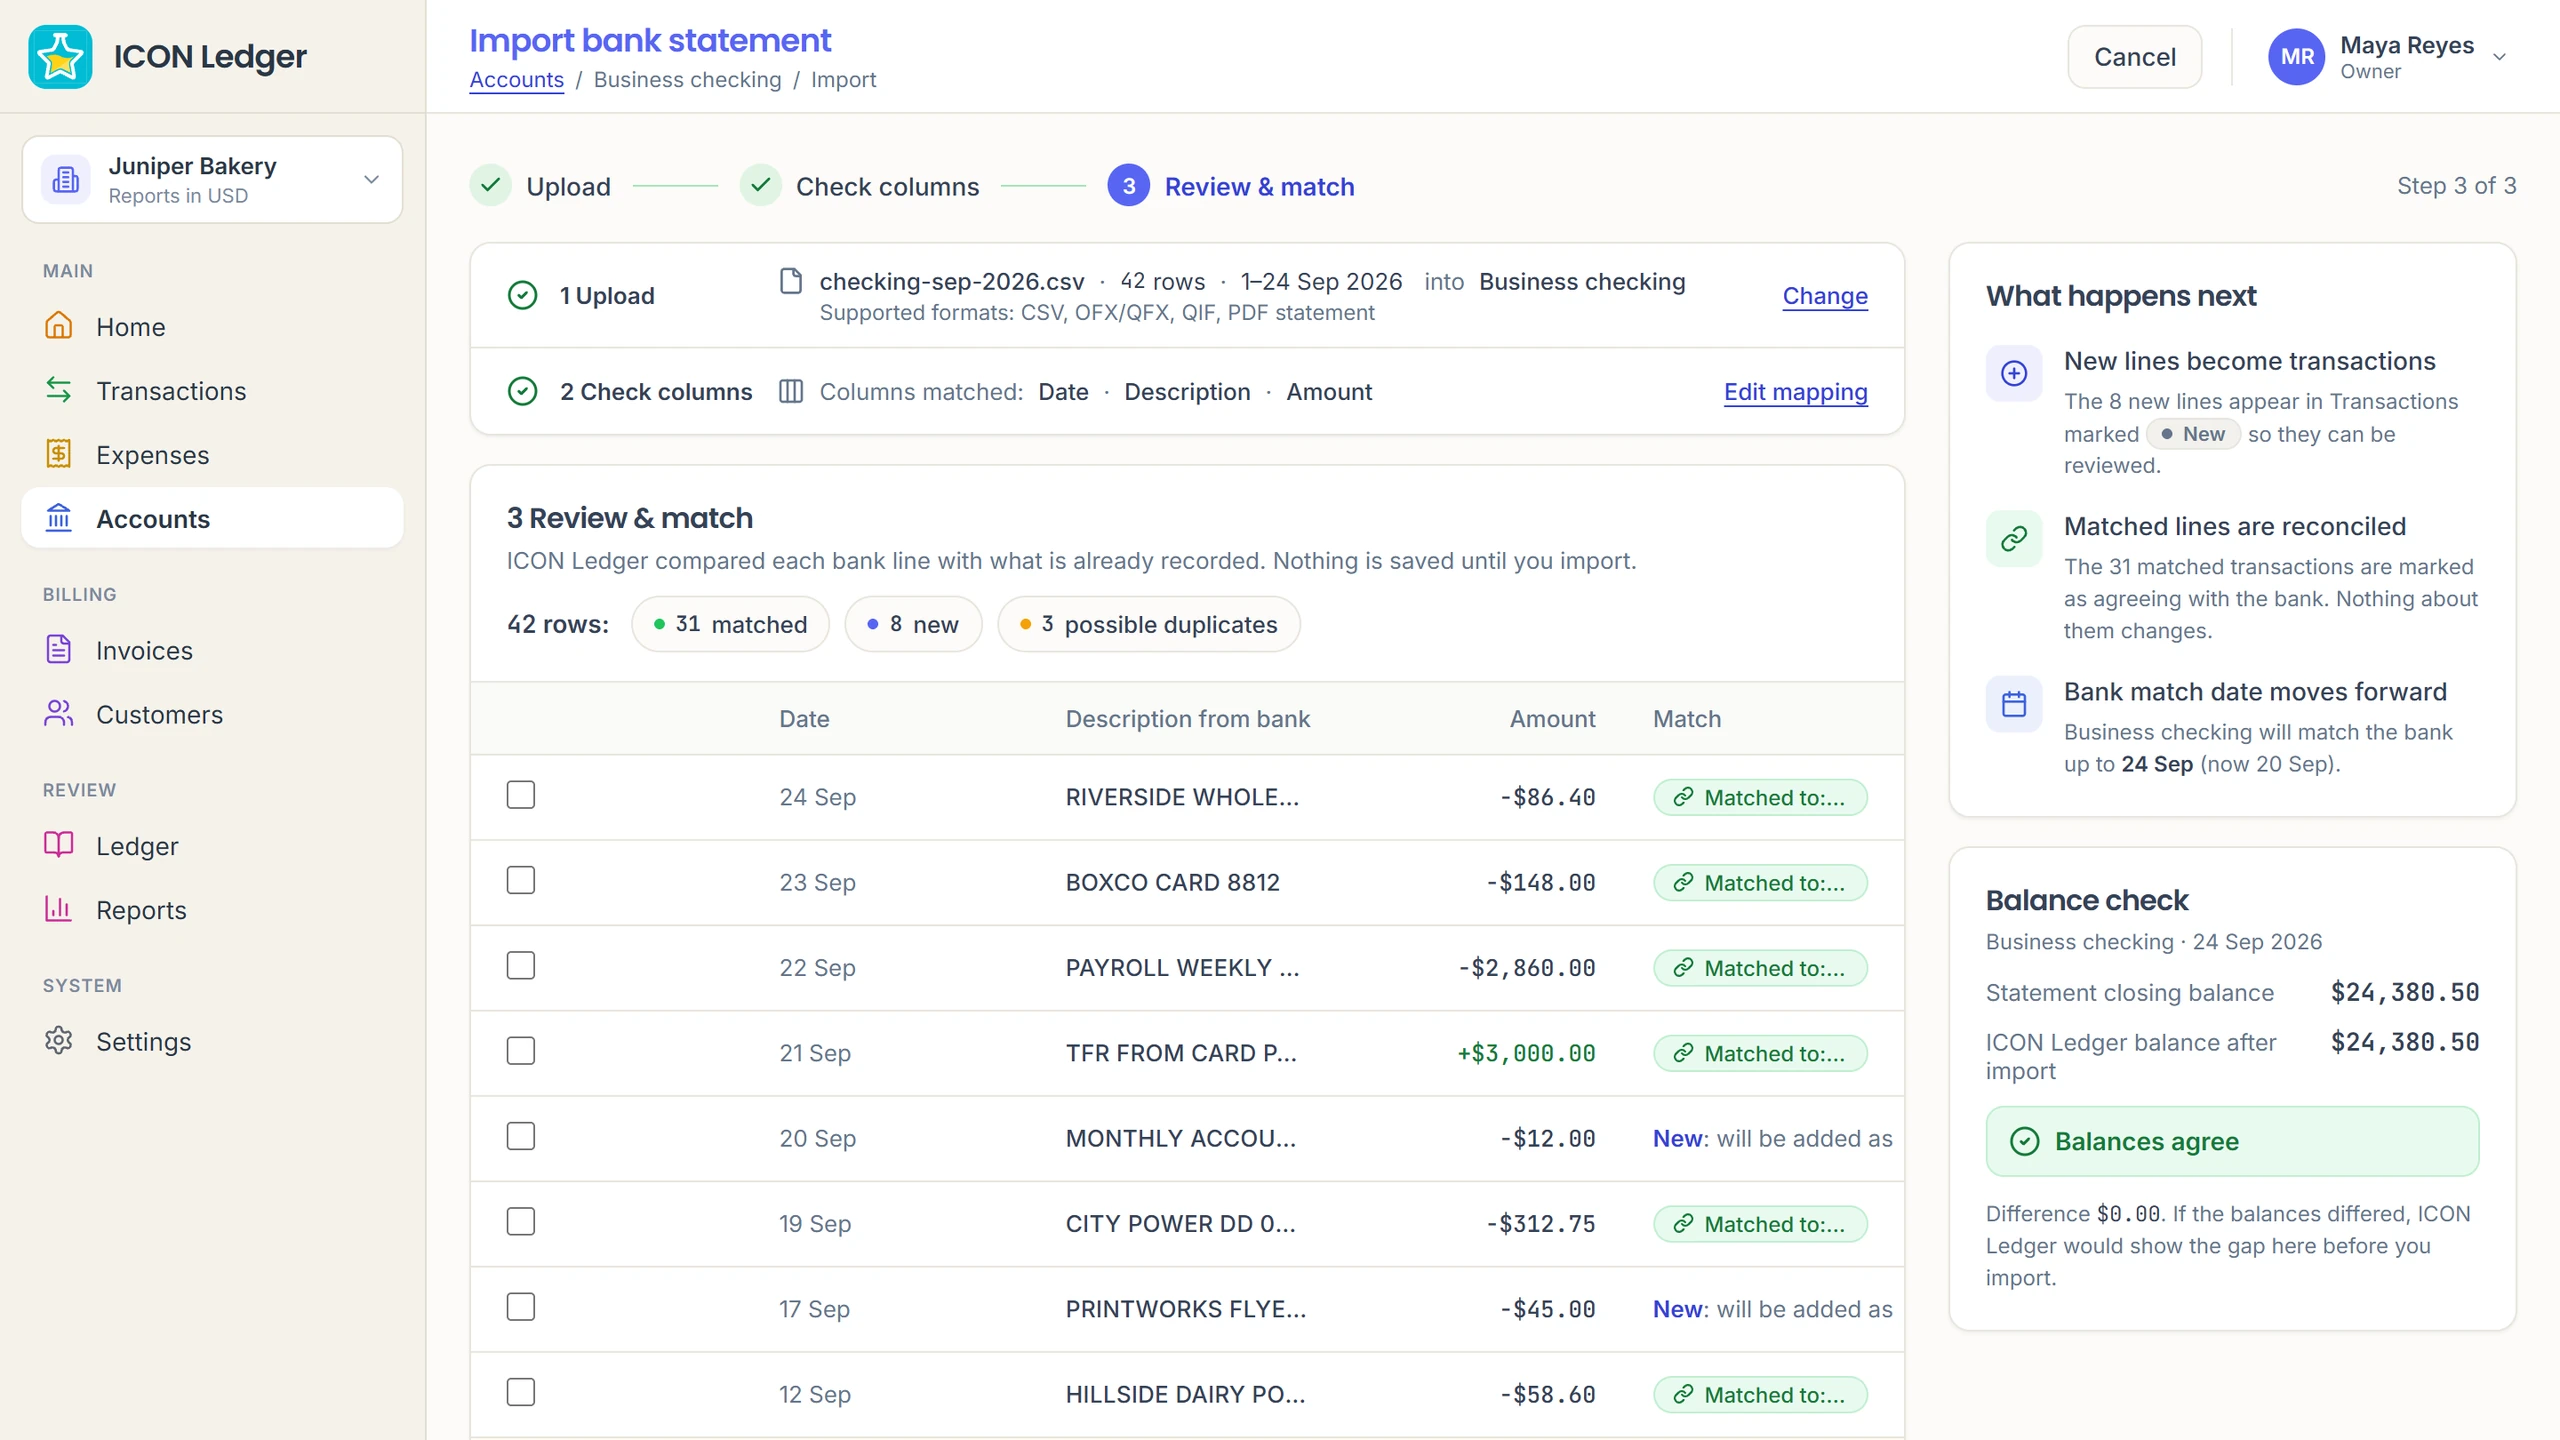Click the Change link for uploaded file
The height and width of the screenshot is (1440, 2560).
(x=1825, y=296)
